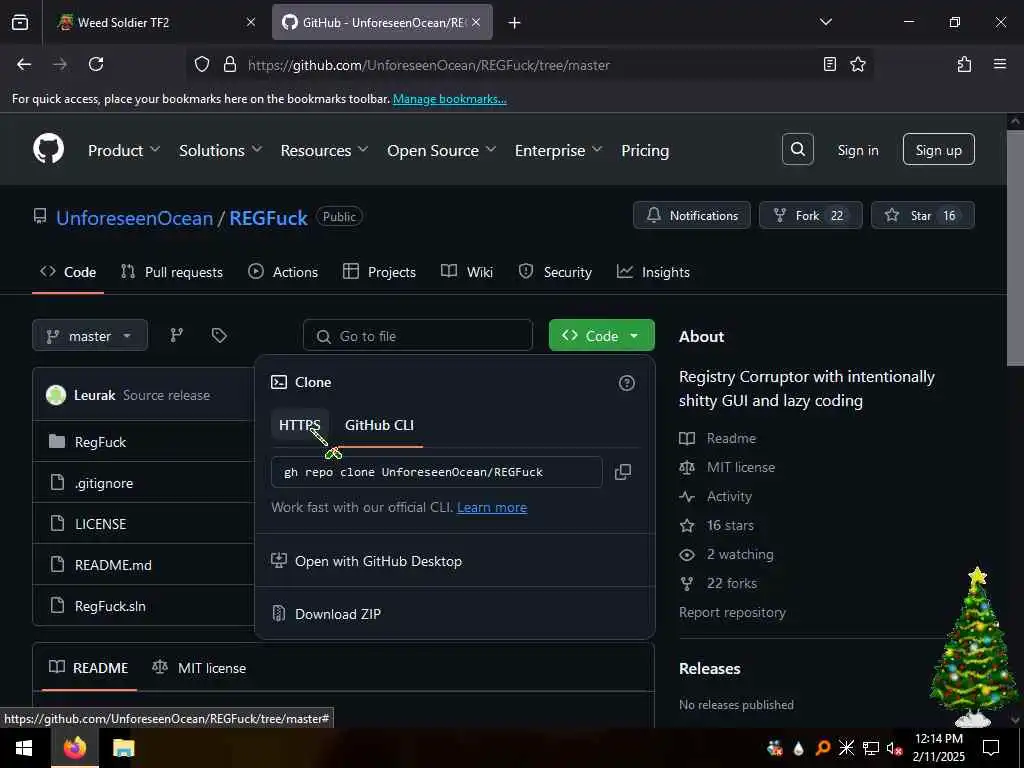Open the Actions tab
Image resolution: width=1024 pixels, height=768 pixels.
(x=283, y=272)
